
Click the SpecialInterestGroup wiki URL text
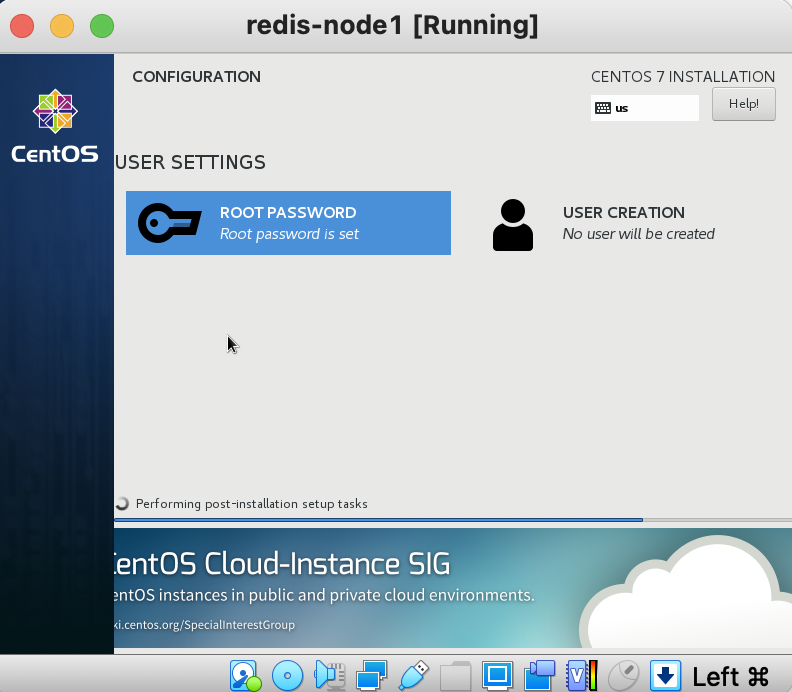coord(205,625)
